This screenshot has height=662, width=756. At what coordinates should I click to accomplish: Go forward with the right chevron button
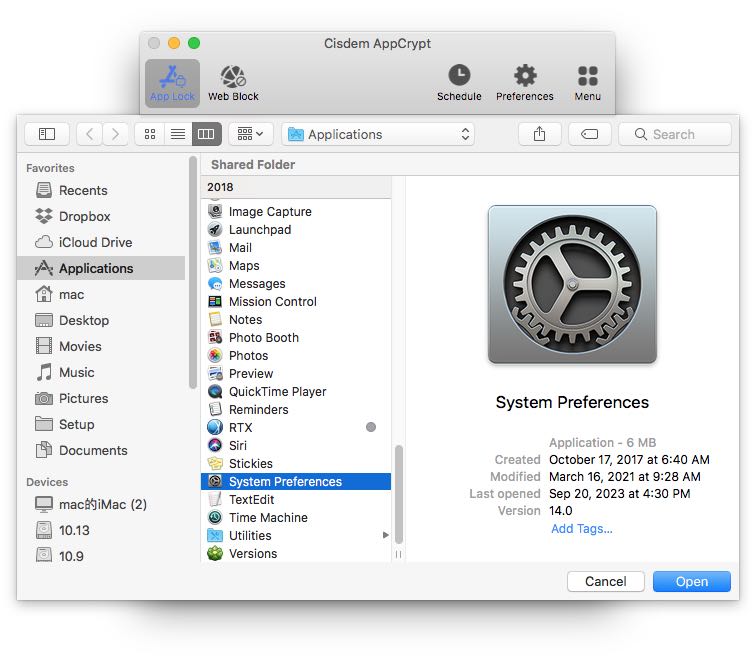(x=115, y=134)
